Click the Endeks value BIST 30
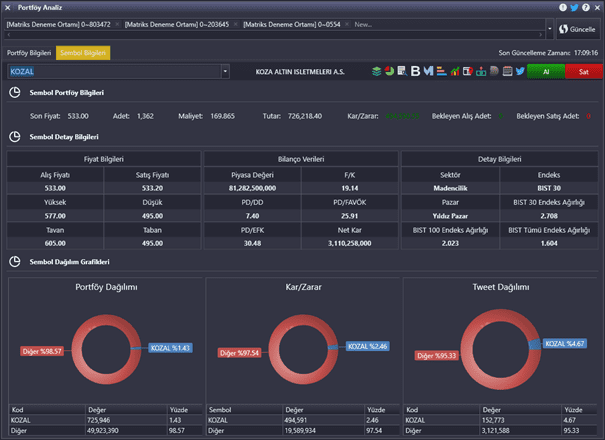The height and width of the screenshot is (440, 605). pos(549,188)
